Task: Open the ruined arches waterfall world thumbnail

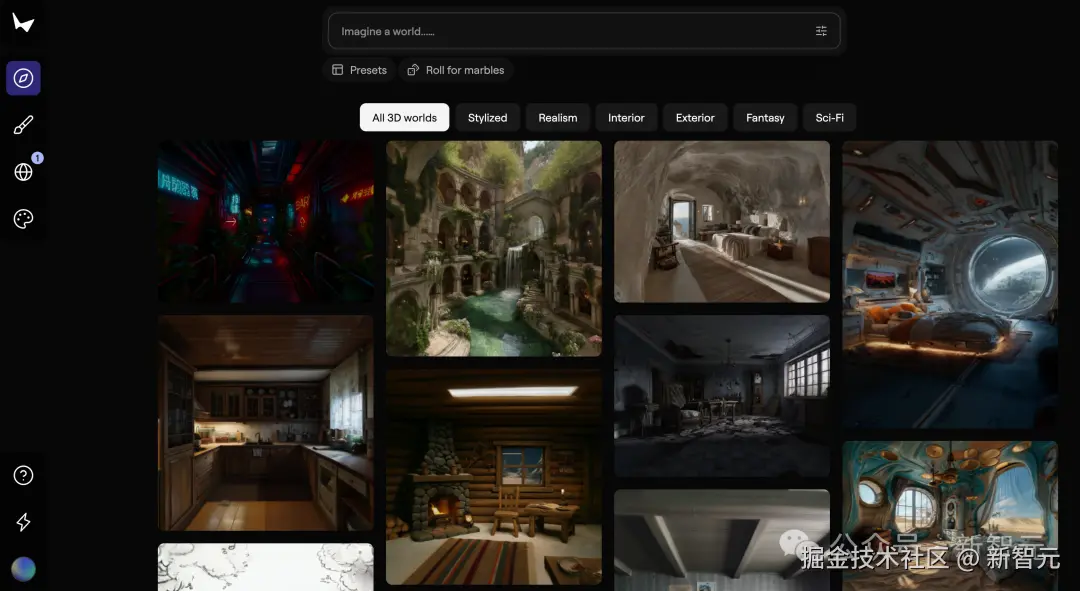Action: point(494,249)
